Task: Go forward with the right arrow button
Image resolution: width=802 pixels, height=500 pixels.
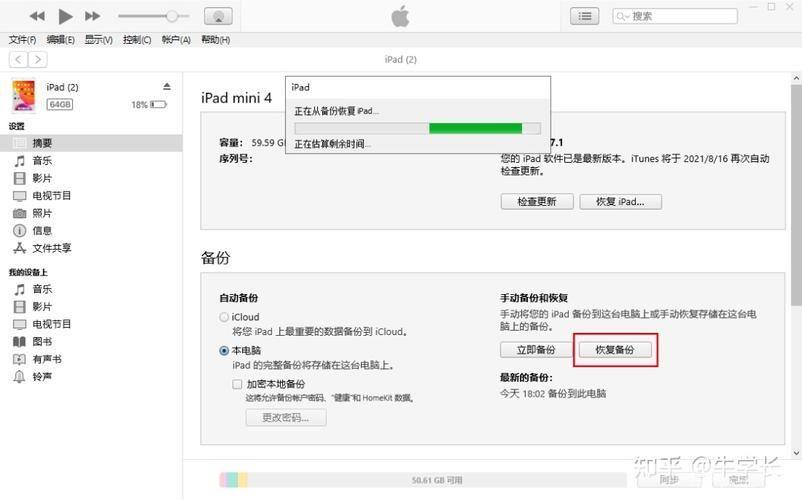Action: tap(38, 60)
